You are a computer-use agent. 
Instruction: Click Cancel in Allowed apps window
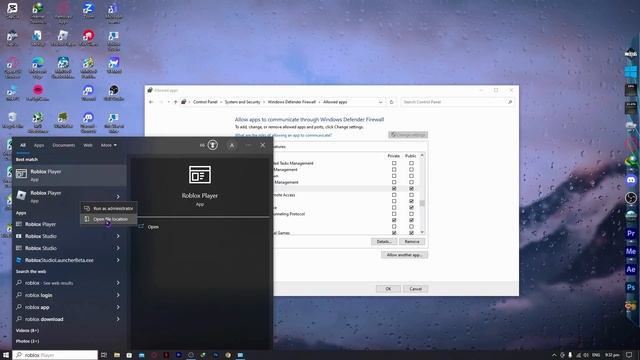point(416,289)
